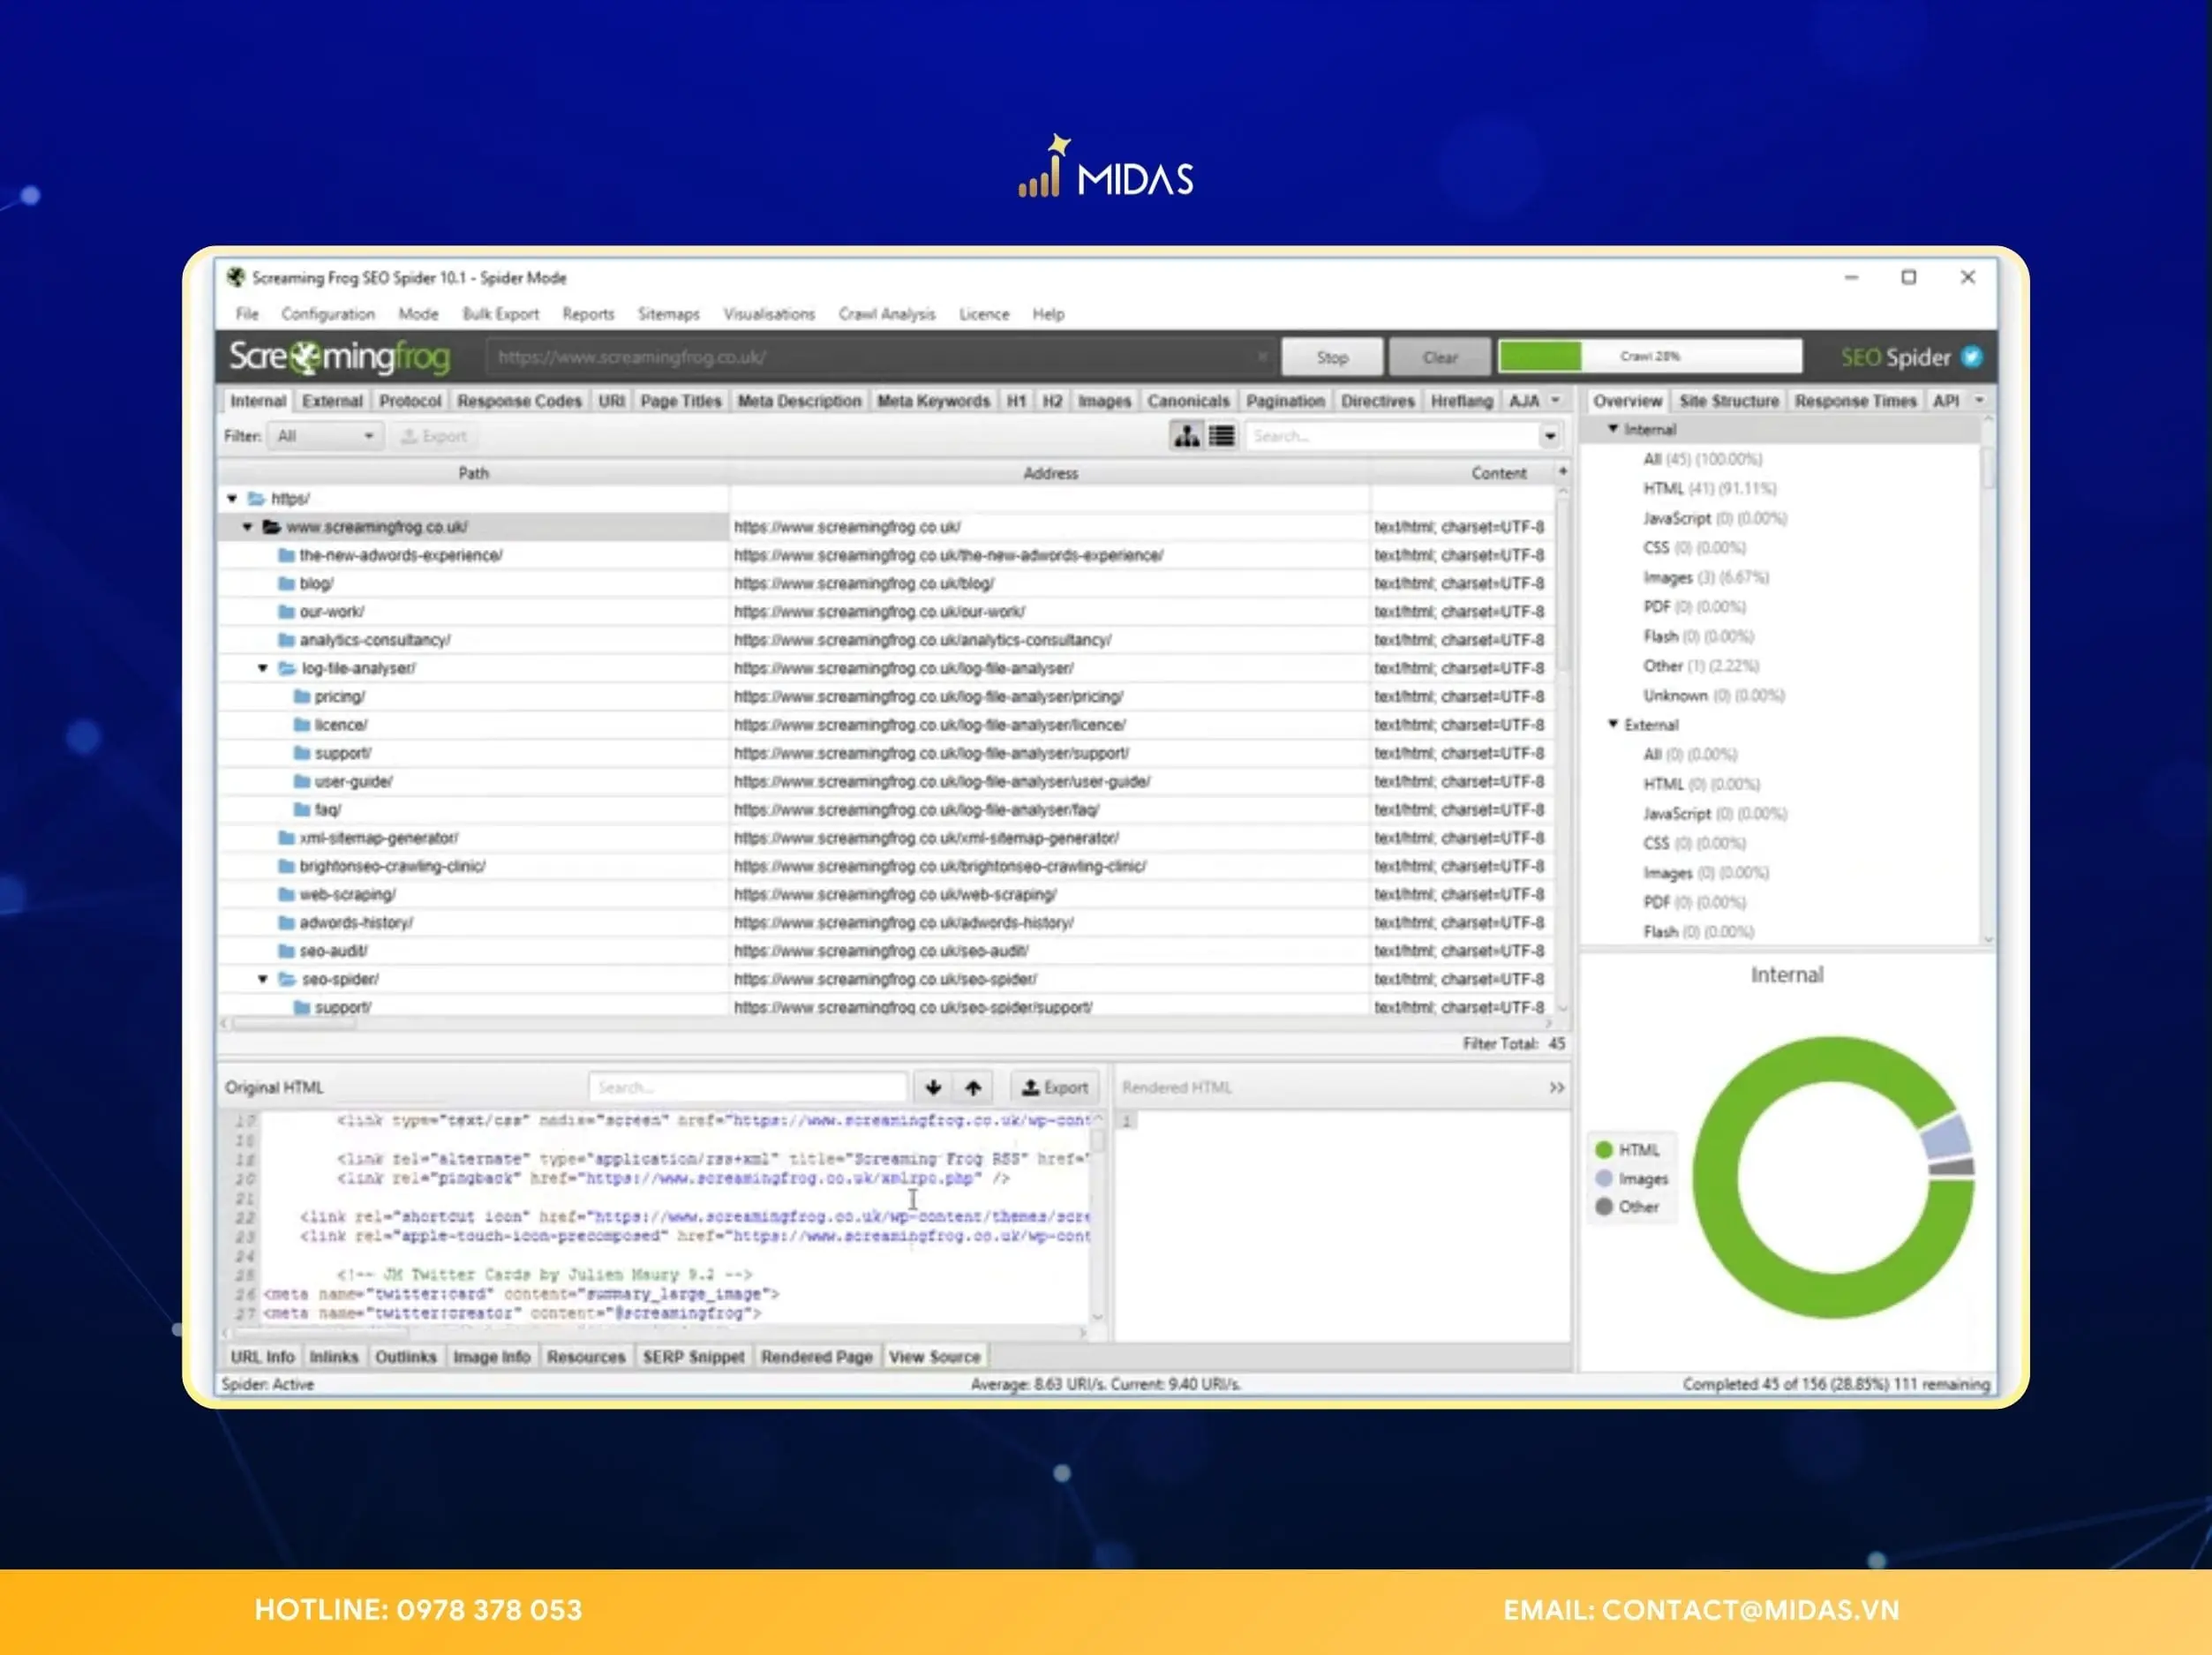2212x1655 pixels.
Task: Switch to list view icon
Action: [x=1221, y=436]
